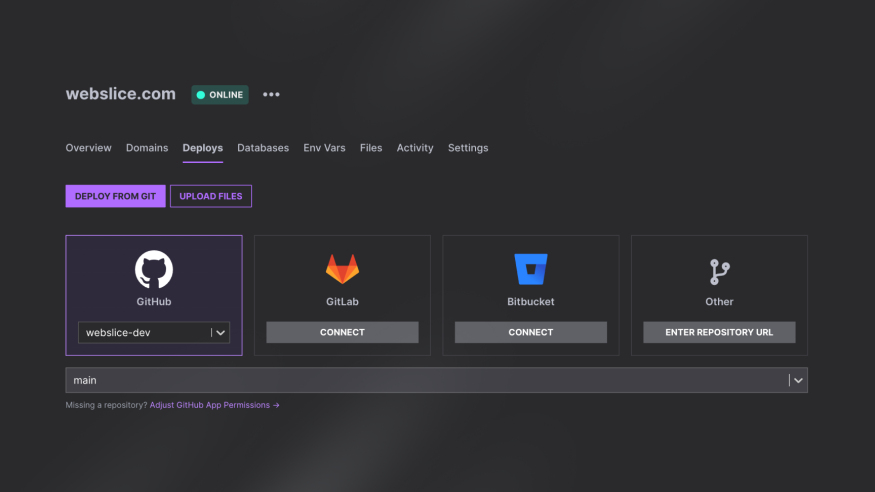Switch to the Files tab

click(371, 148)
